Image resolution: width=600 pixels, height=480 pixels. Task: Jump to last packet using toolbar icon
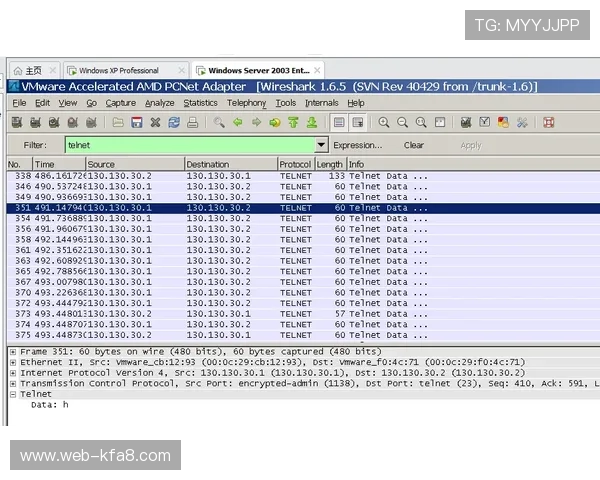(312, 123)
